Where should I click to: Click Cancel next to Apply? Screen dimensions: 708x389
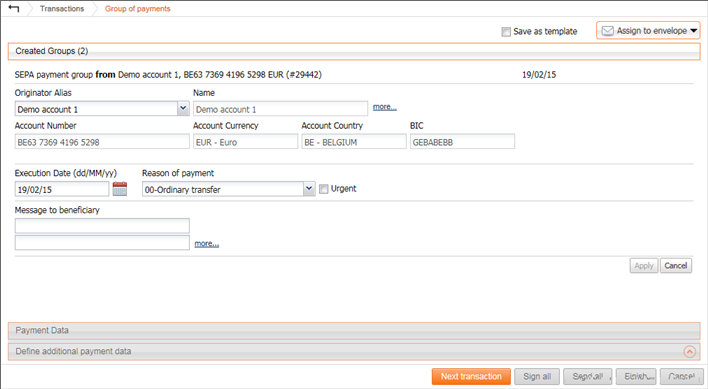pos(675,266)
